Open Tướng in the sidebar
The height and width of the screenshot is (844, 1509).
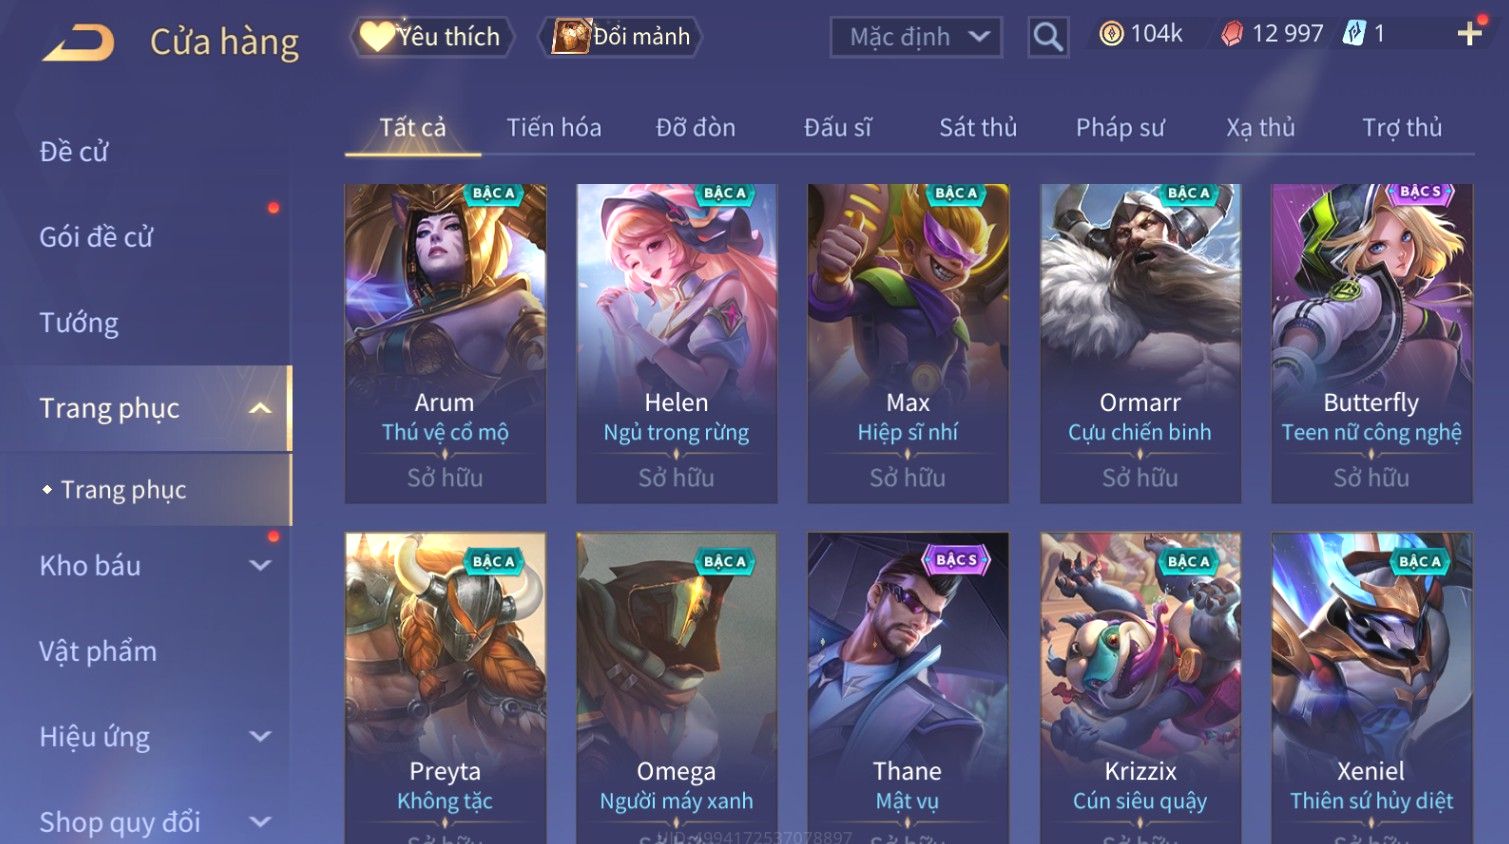coord(79,323)
